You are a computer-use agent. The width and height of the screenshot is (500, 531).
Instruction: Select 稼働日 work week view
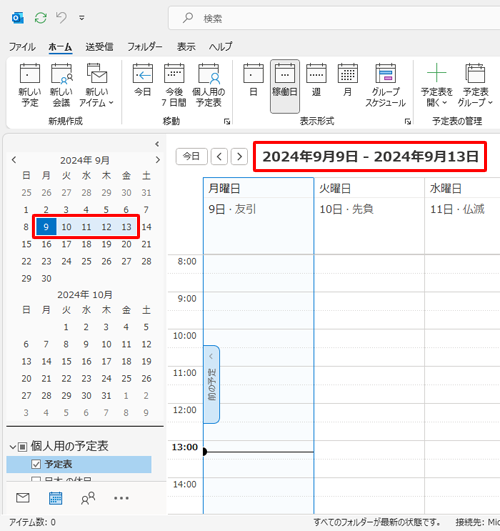click(285, 86)
